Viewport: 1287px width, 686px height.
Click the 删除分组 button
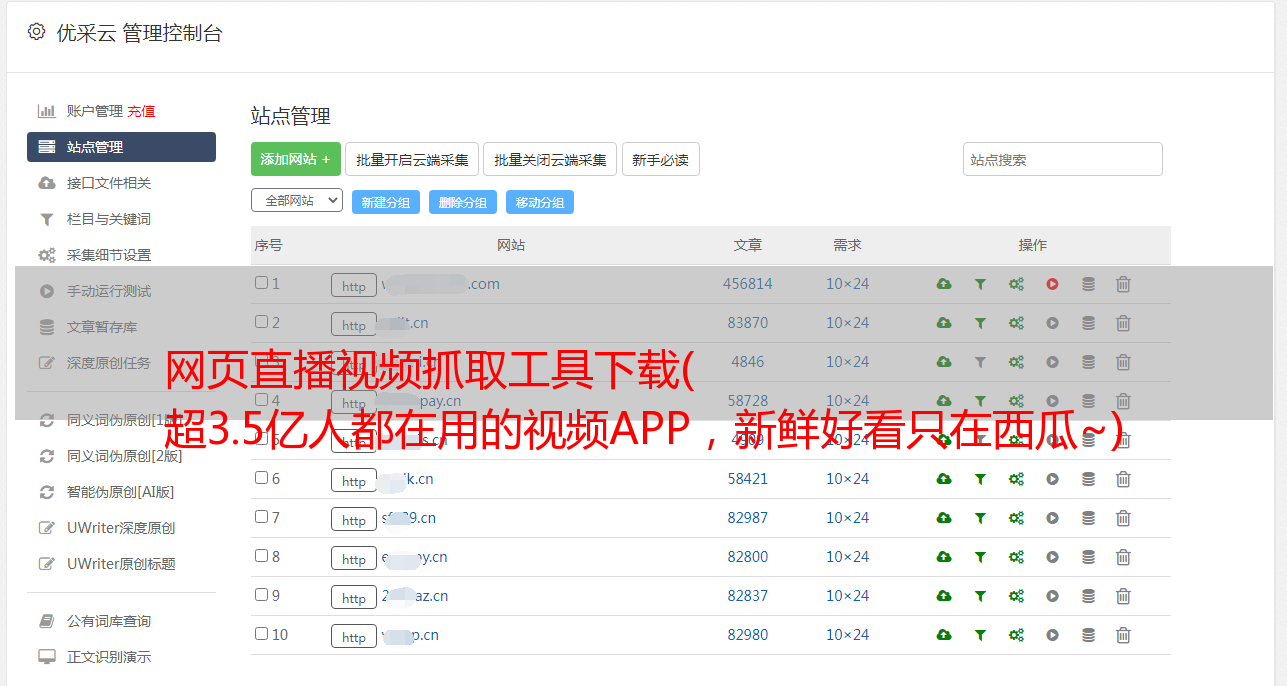(x=463, y=202)
